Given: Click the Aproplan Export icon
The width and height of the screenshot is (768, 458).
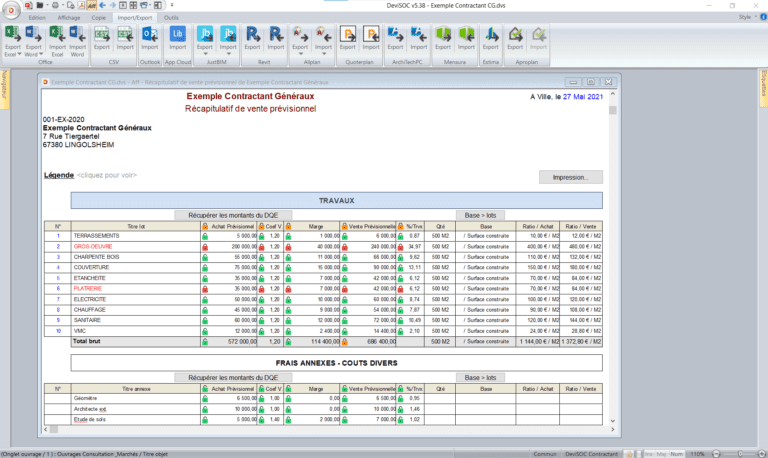Looking at the screenshot, I should 515,35.
